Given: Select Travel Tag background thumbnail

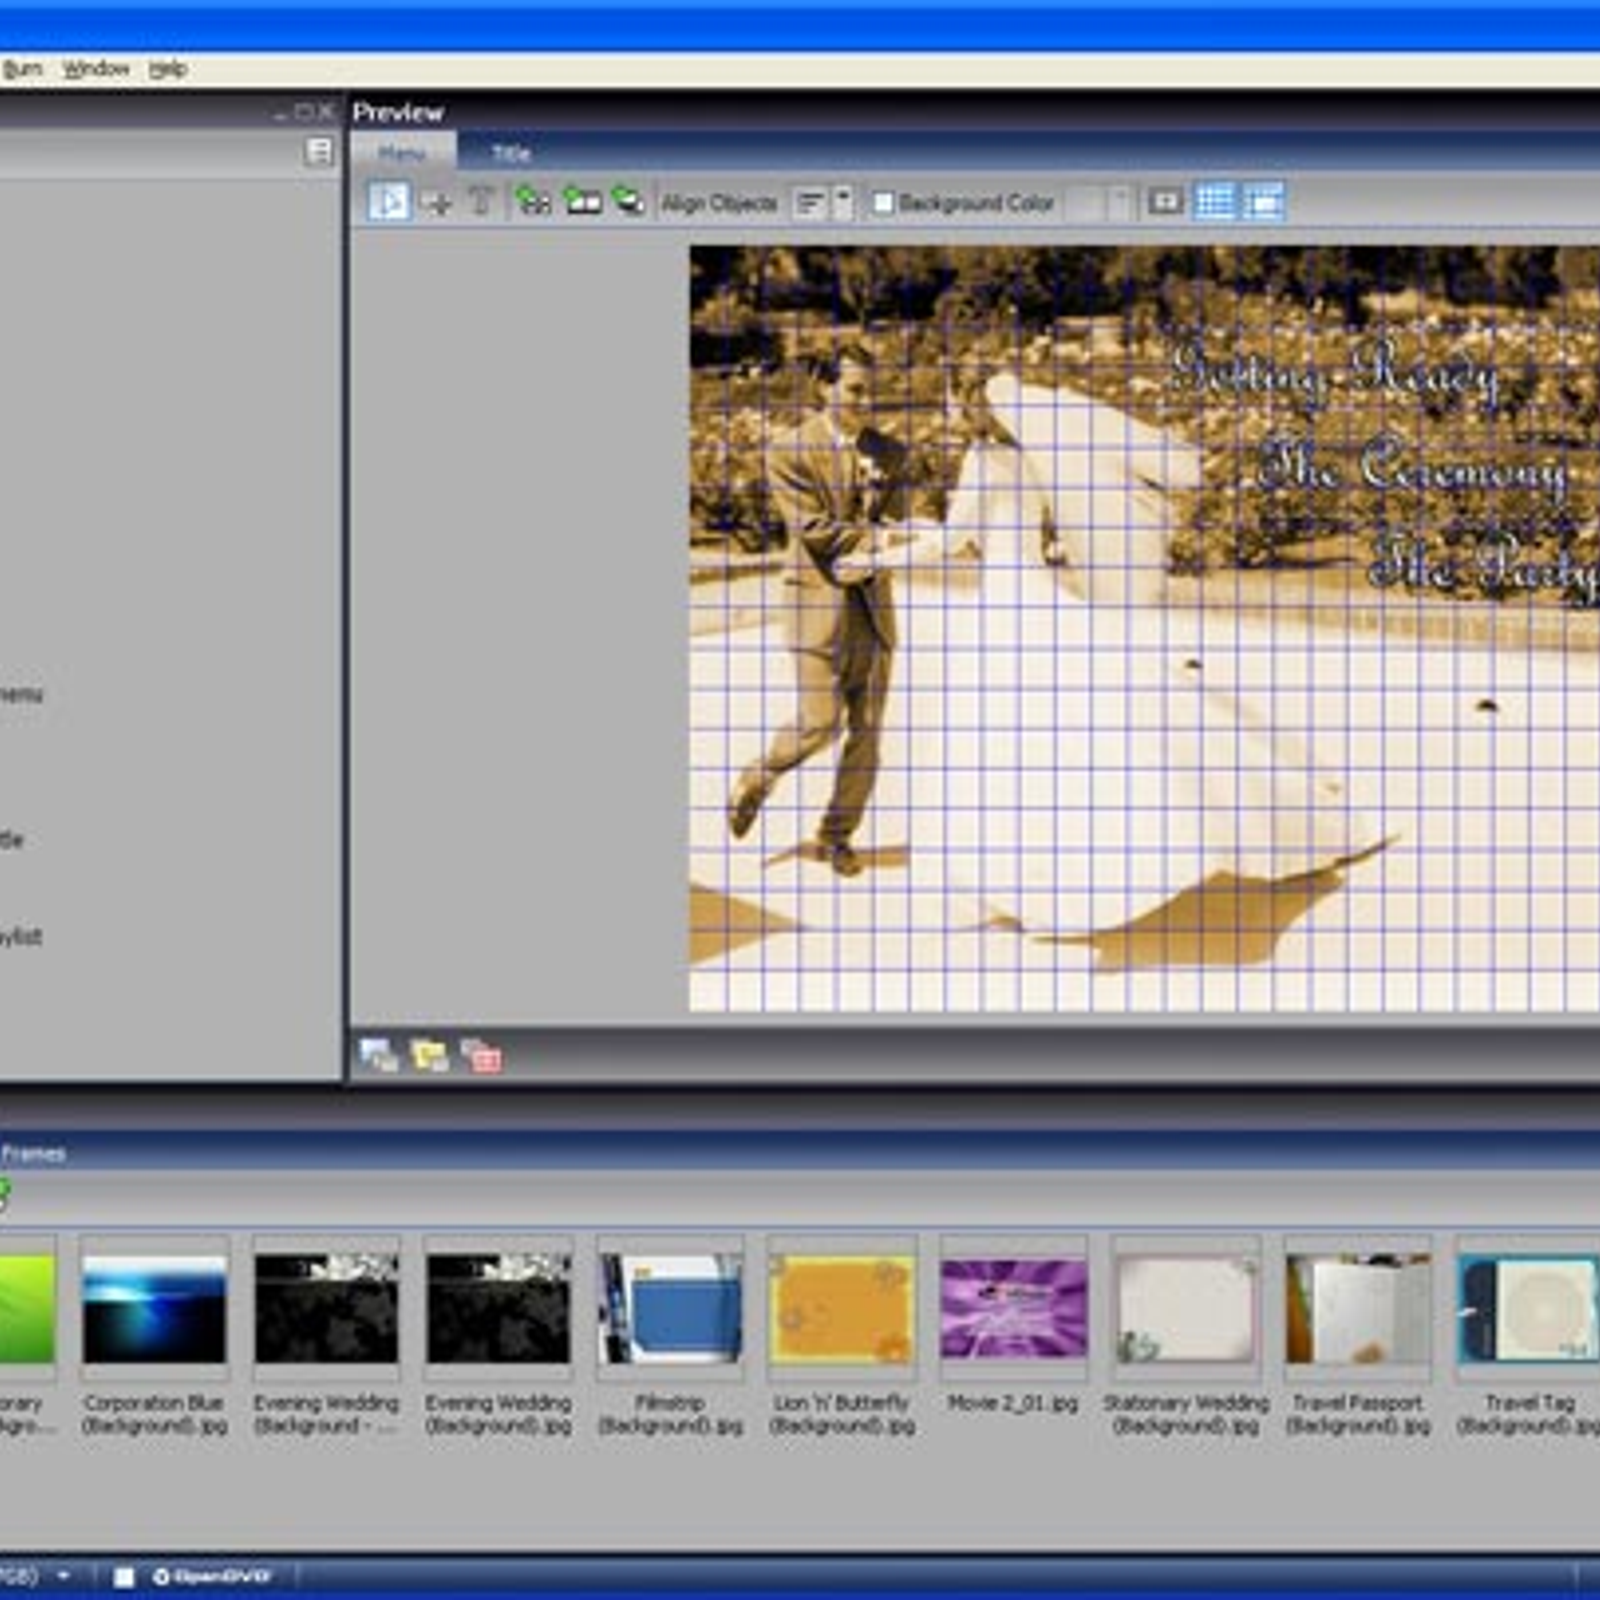Looking at the screenshot, I should click(x=1528, y=1308).
